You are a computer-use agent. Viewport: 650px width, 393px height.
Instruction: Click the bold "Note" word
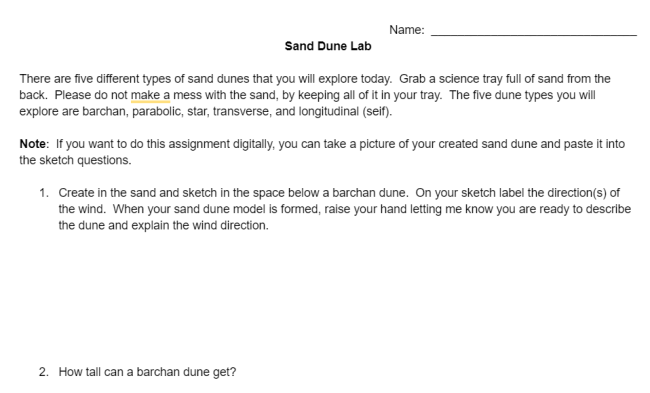tap(32, 144)
